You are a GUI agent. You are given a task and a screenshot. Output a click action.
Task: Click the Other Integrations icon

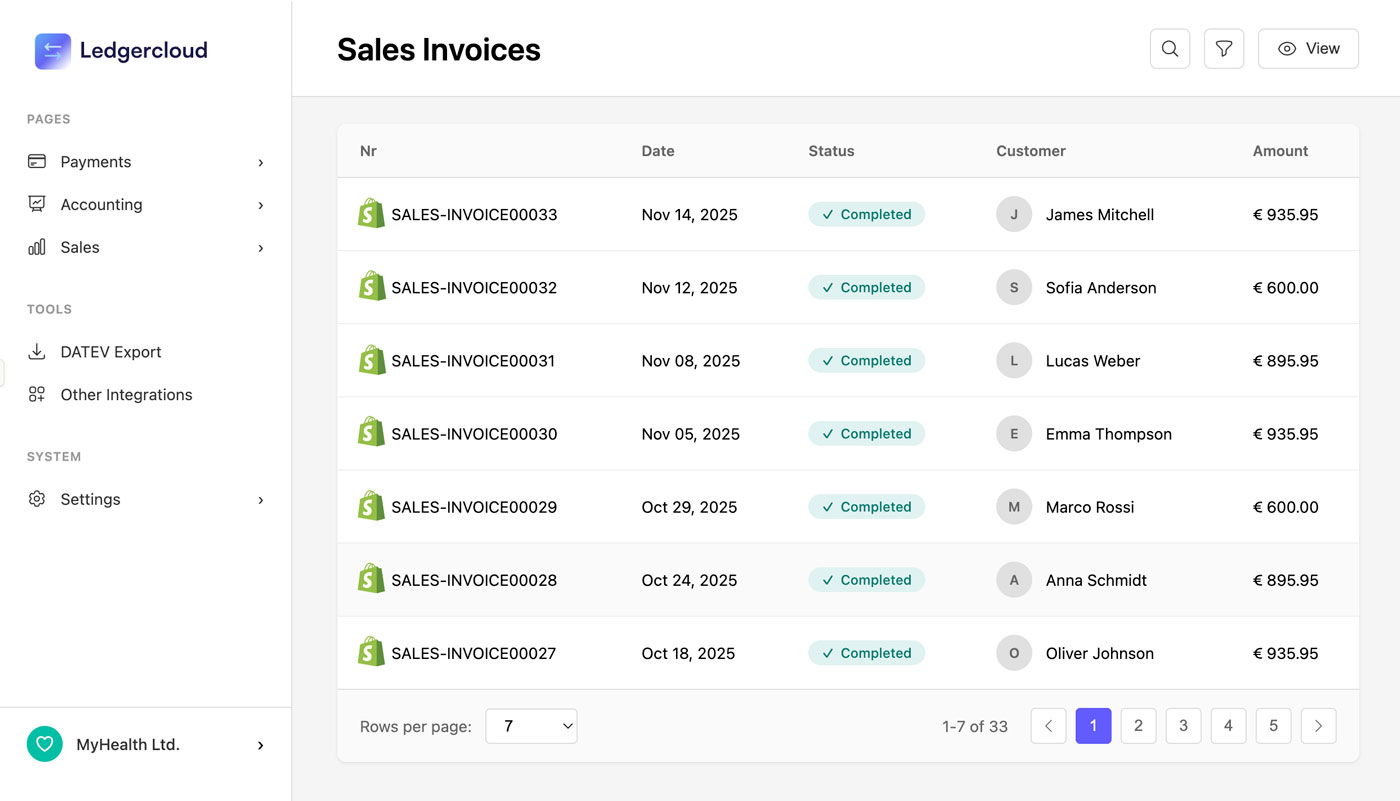coord(37,394)
